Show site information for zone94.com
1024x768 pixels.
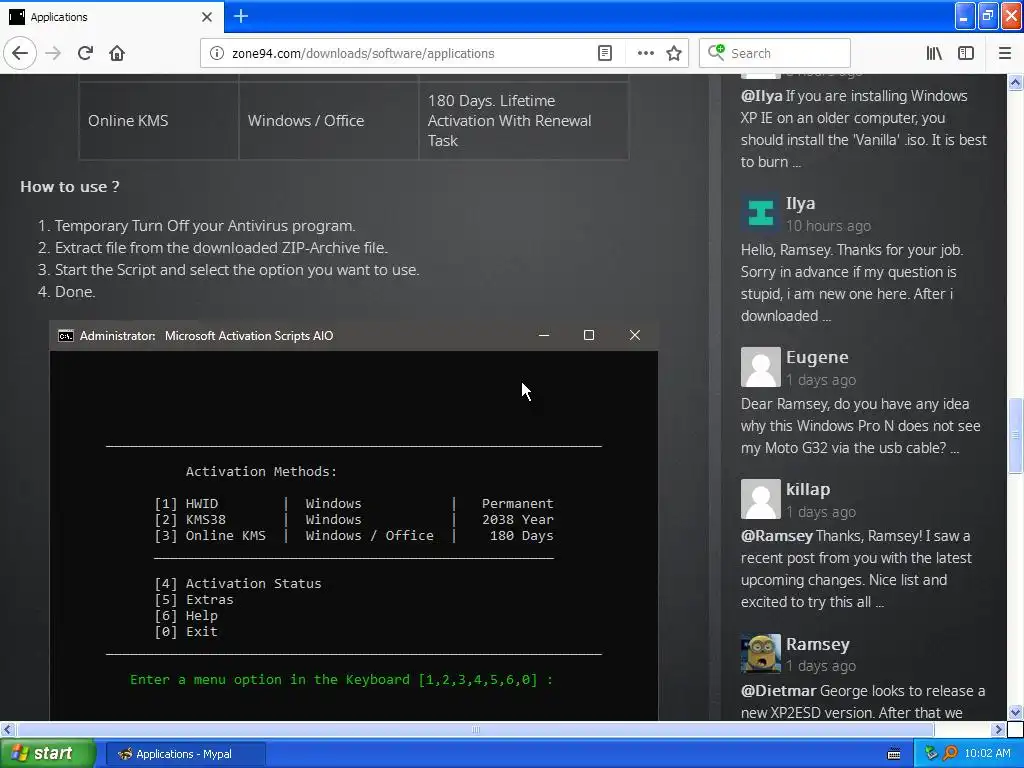pos(217,53)
